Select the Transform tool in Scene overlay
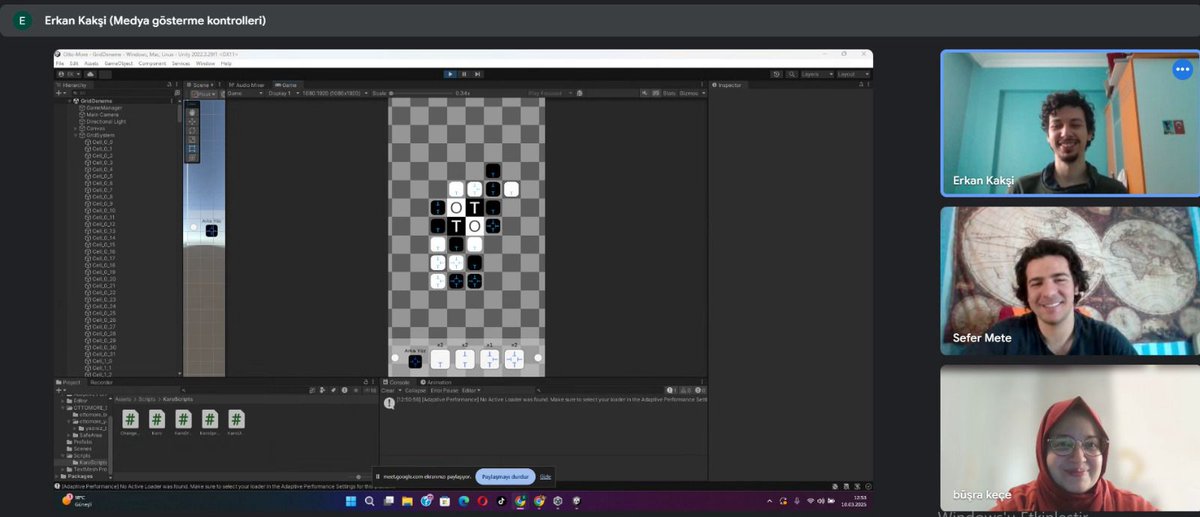The height and width of the screenshot is (517, 1200). (193, 158)
